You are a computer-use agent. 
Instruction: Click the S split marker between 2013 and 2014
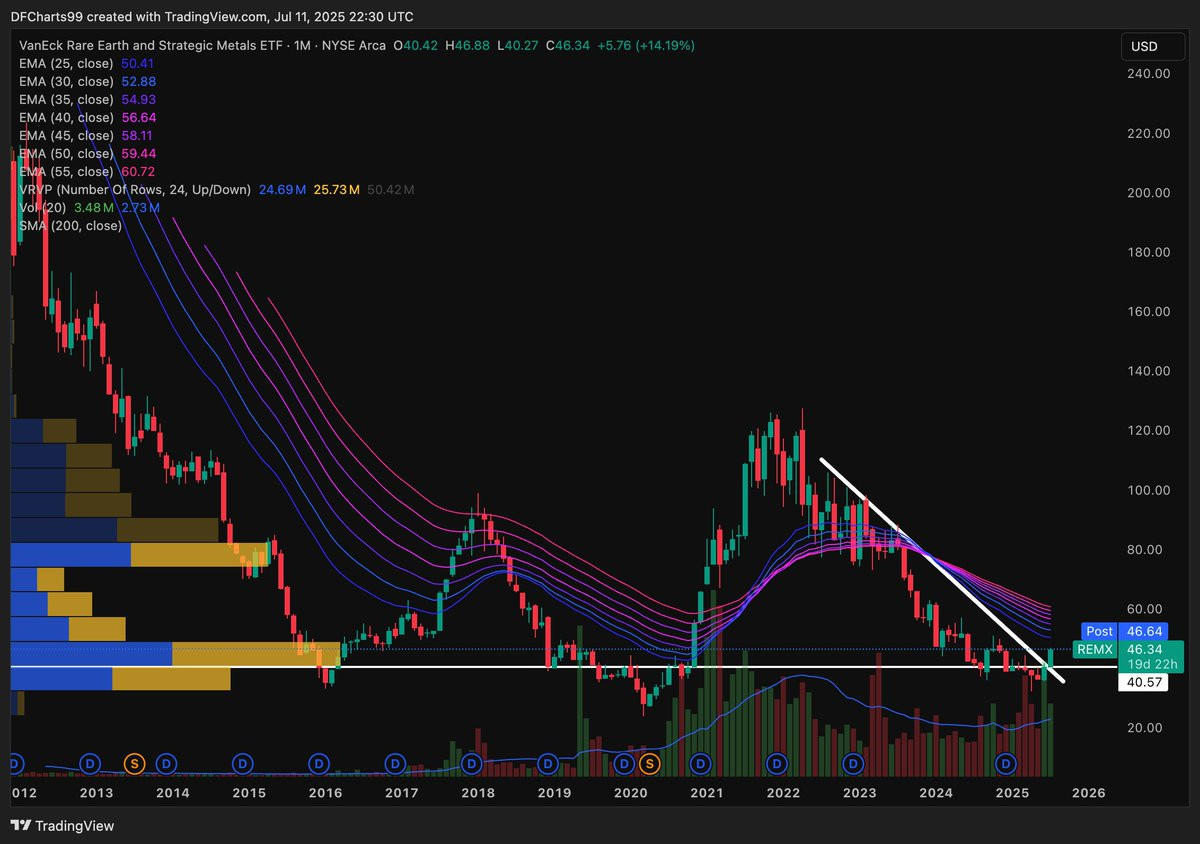click(134, 764)
